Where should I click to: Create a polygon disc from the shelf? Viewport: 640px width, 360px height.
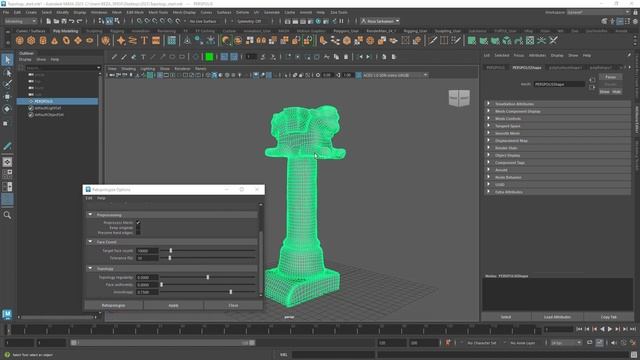(90, 40)
